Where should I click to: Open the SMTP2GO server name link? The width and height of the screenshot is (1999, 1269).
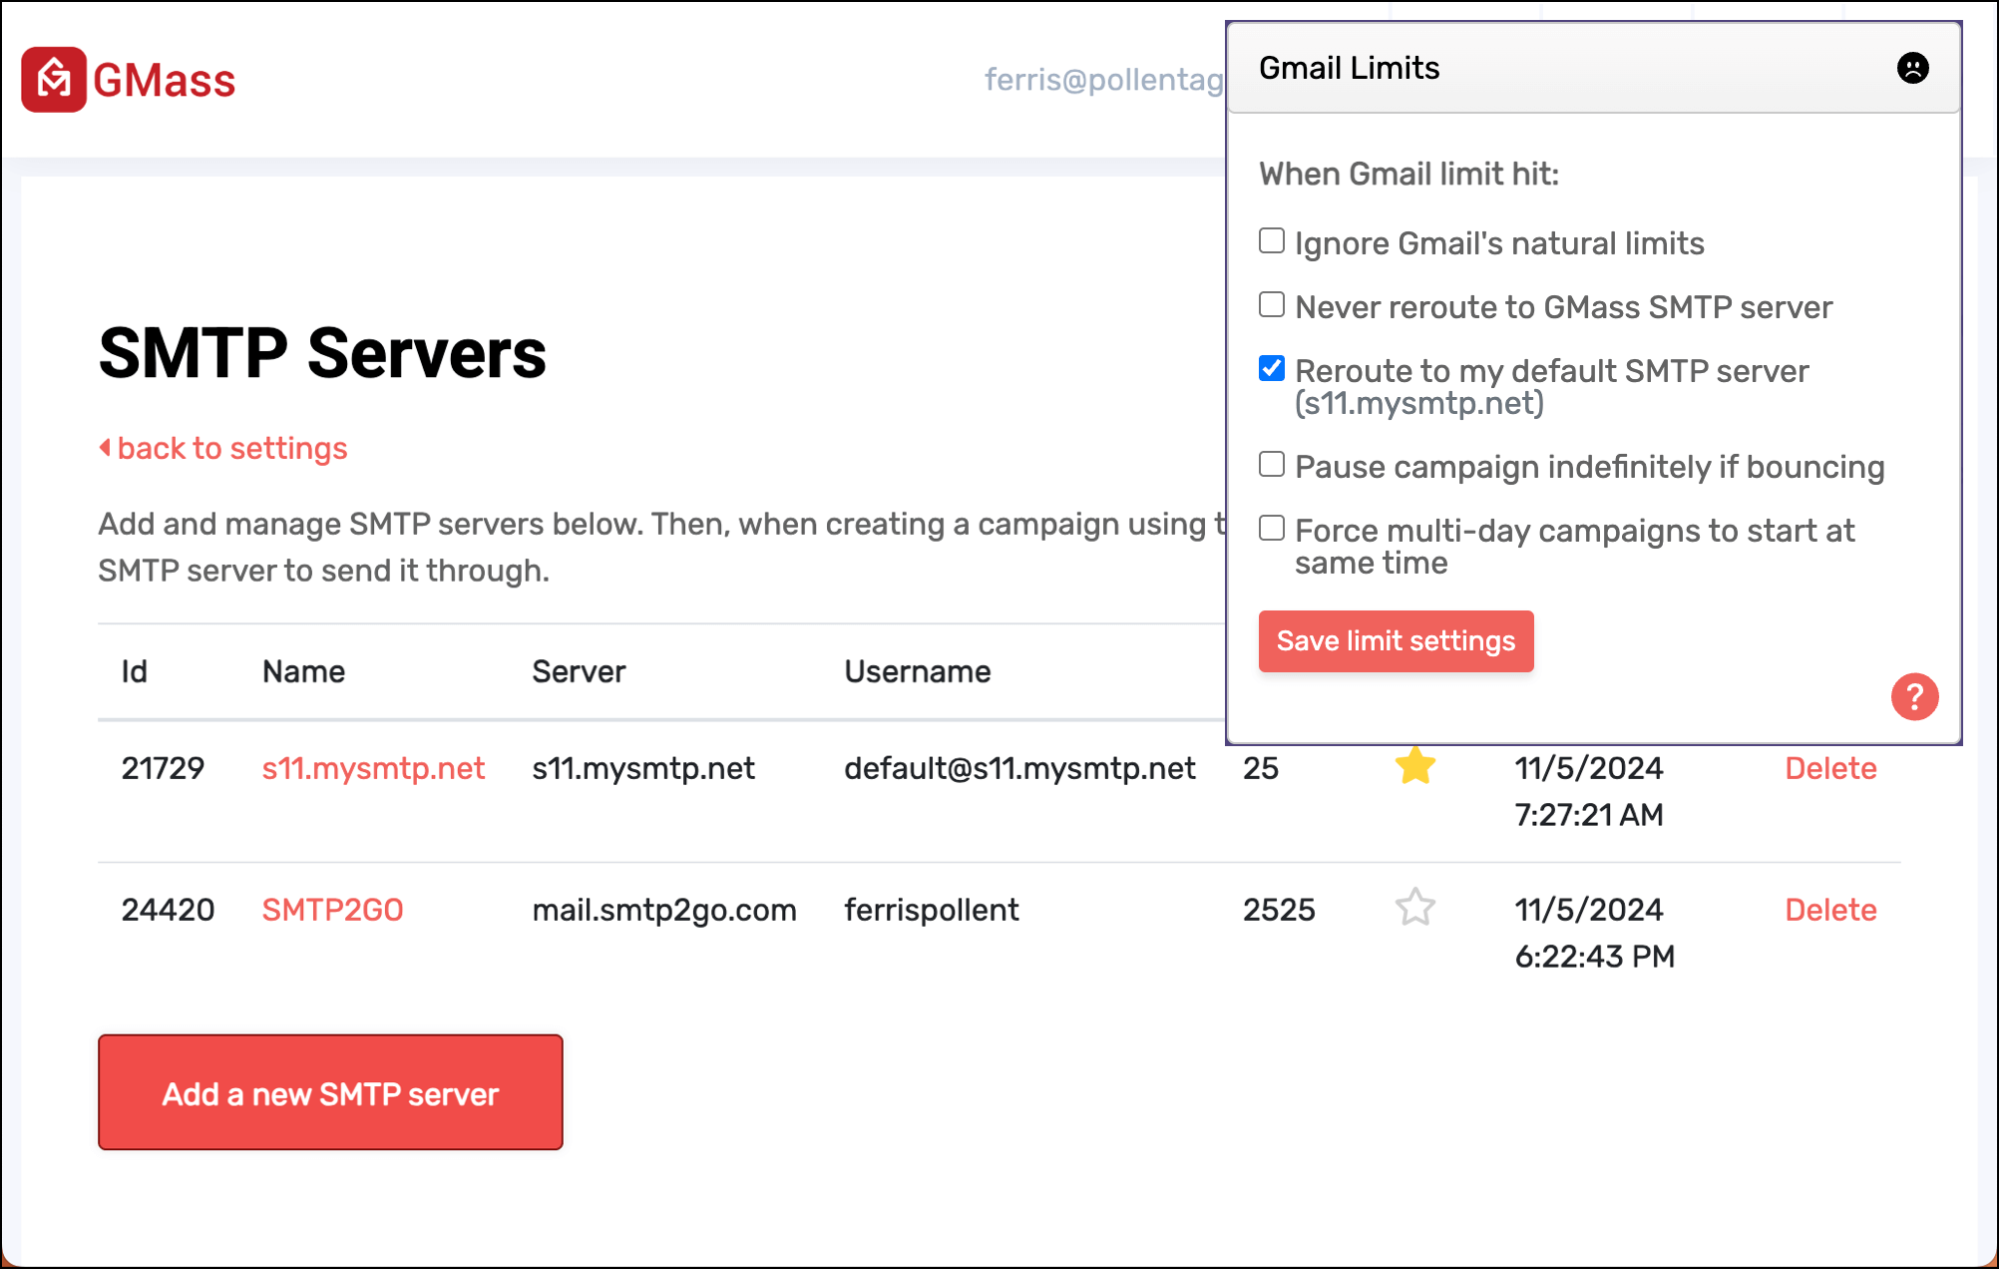(x=332, y=910)
